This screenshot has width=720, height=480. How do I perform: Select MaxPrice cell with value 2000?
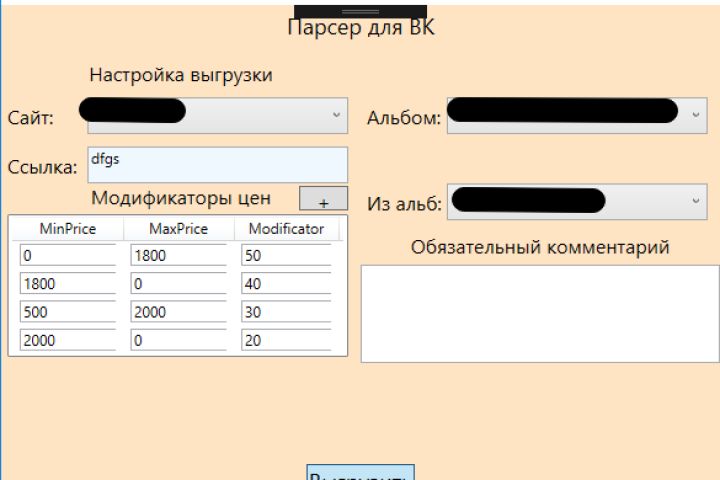pyautogui.click(x=179, y=312)
